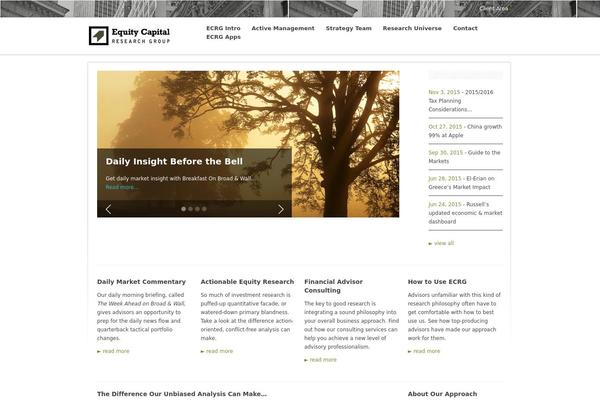Go to previous slide with left arrow
The width and height of the screenshot is (600, 400).
click(x=108, y=209)
